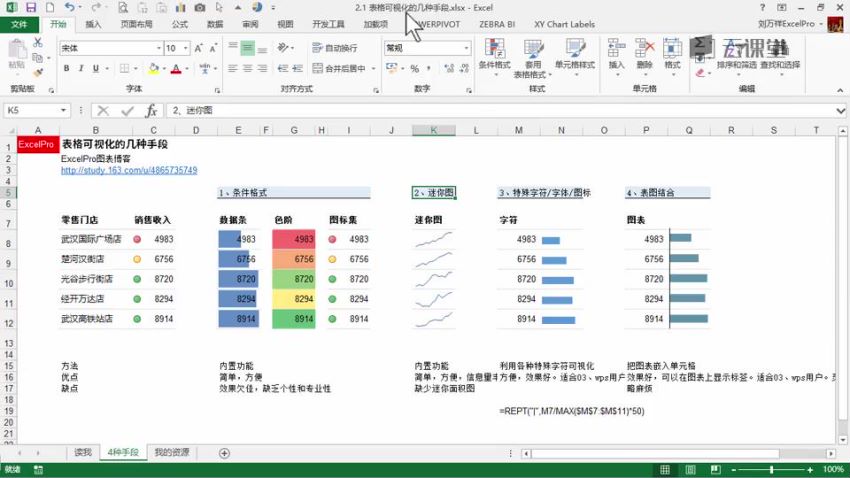Viewport: 850px width, 478px height.
Task: Expand the 合并后居中 merge options arrow
Action: (374, 68)
